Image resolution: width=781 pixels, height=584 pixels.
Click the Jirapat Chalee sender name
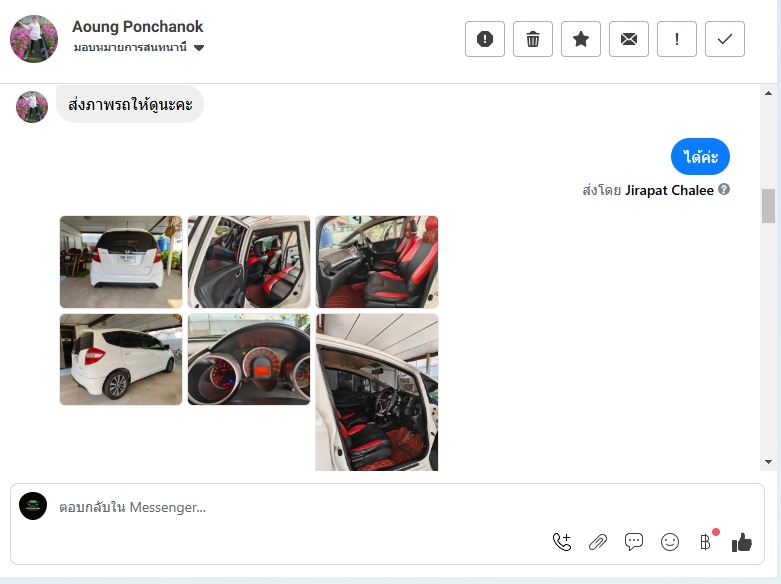pyautogui.click(x=669, y=190)
